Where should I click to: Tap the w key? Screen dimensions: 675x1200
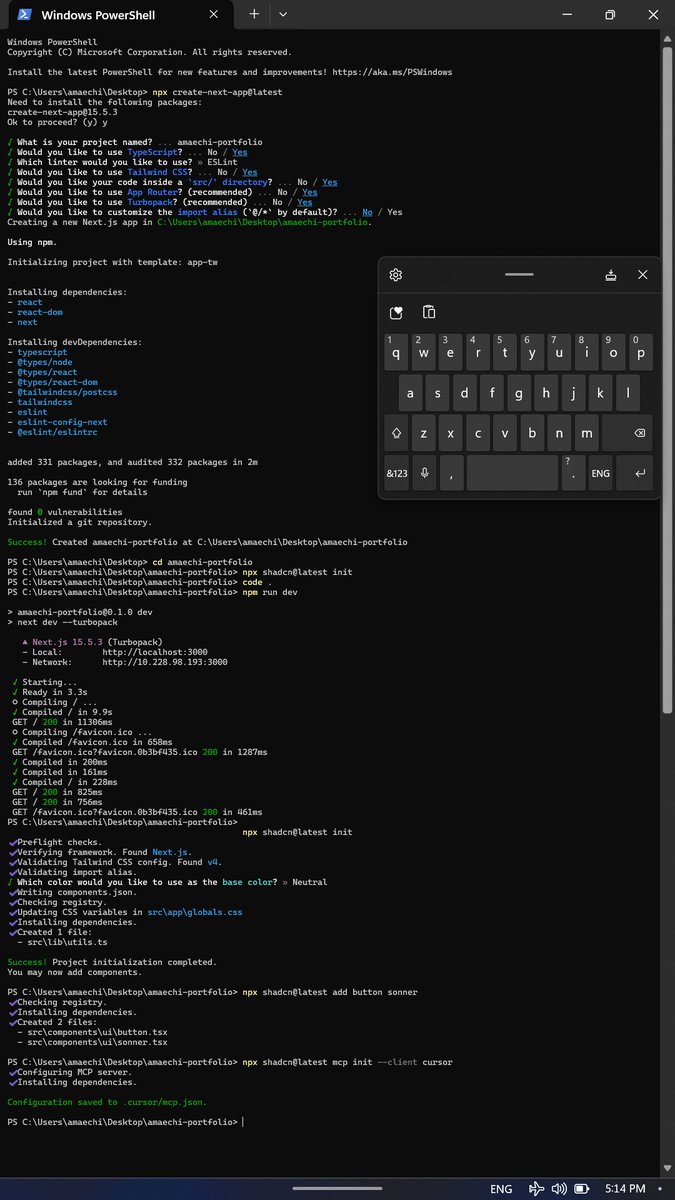(x=424, y=352)
